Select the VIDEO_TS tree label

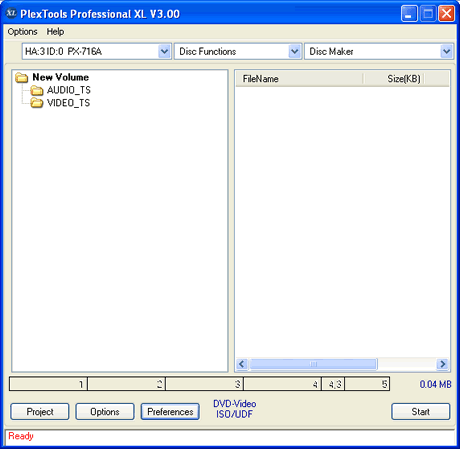click(x=68, y=103)
